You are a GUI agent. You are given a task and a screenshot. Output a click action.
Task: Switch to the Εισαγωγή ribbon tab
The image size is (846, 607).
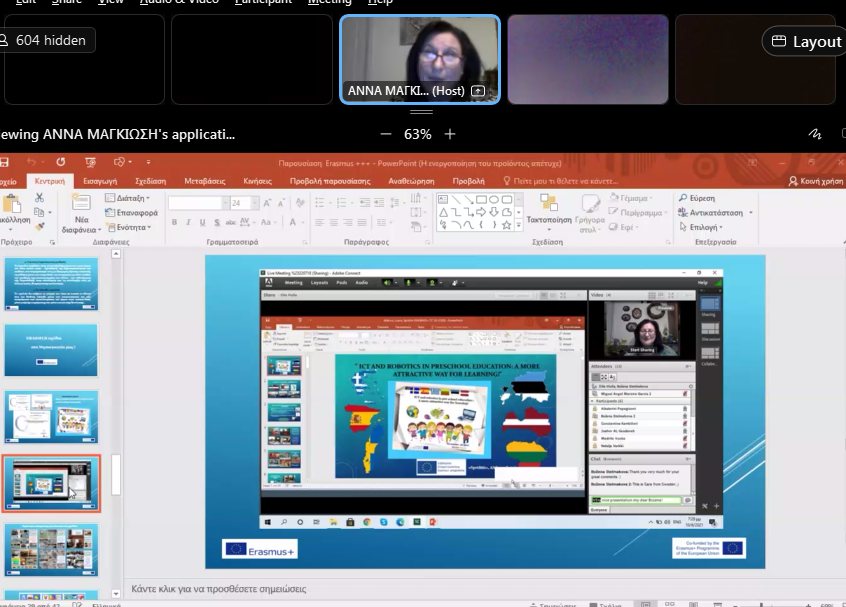click(x=100, y=181)
